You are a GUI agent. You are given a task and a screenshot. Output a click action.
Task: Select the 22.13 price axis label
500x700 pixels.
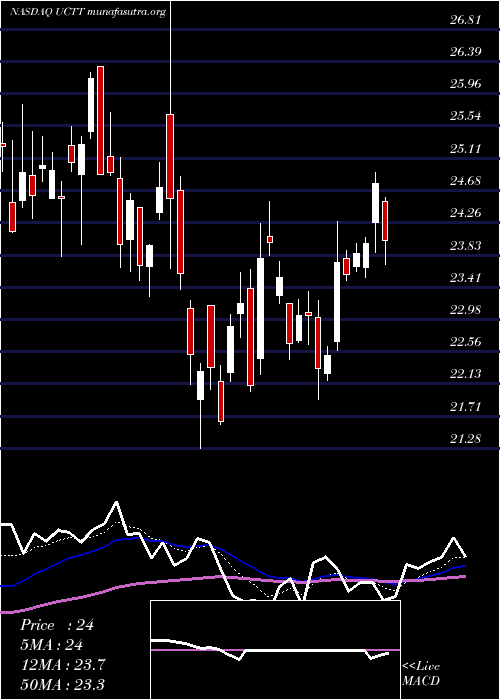(x=465, y=374)
